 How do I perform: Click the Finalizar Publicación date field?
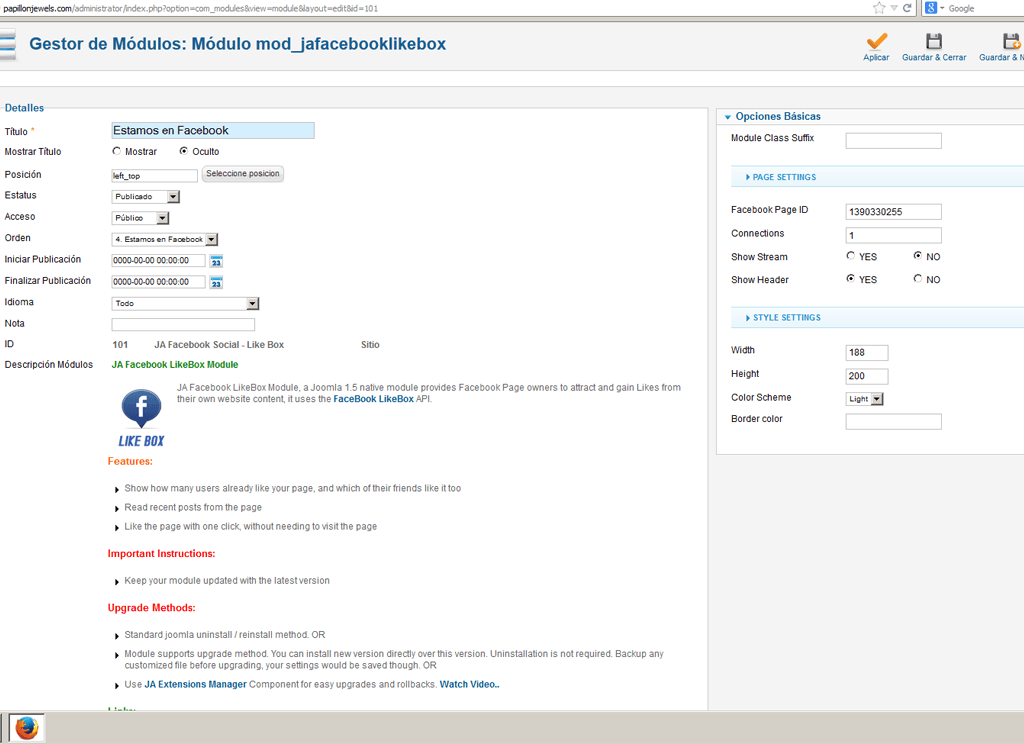point(159,282)
